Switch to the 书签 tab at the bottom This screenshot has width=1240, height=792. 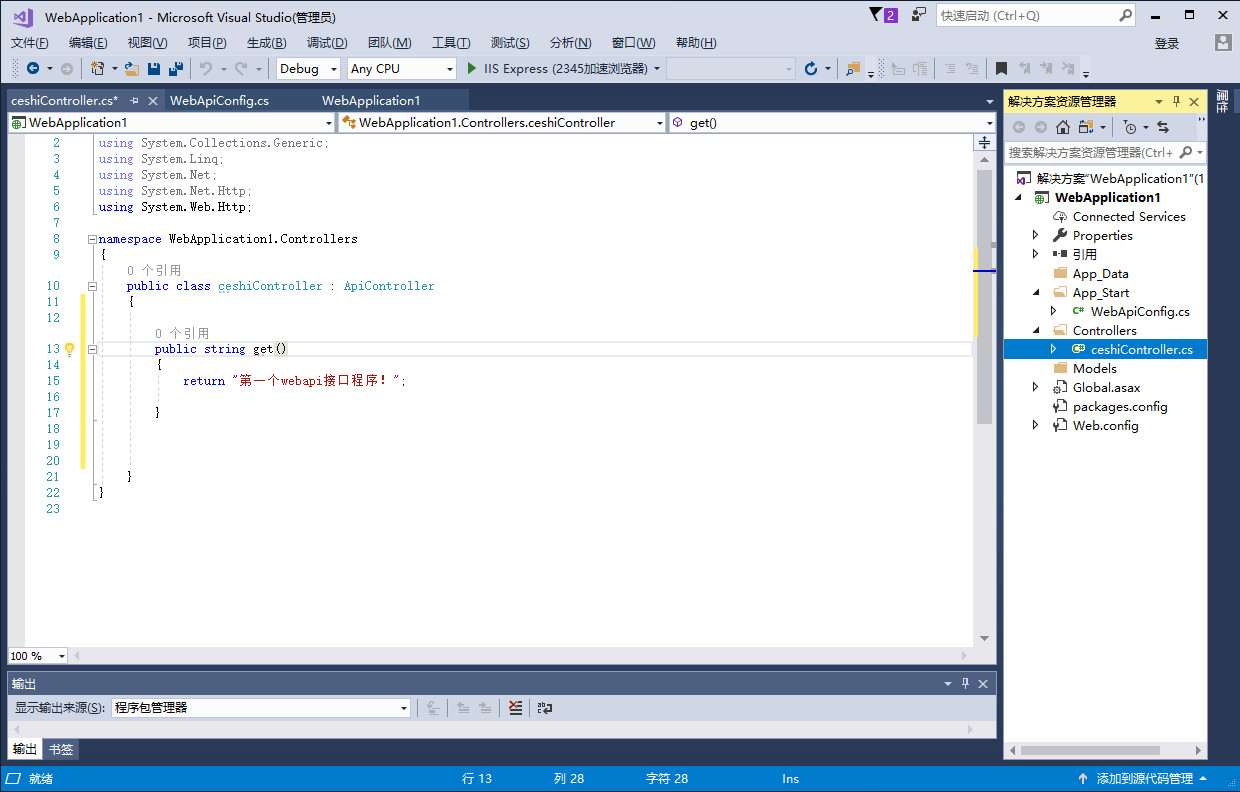61,750
